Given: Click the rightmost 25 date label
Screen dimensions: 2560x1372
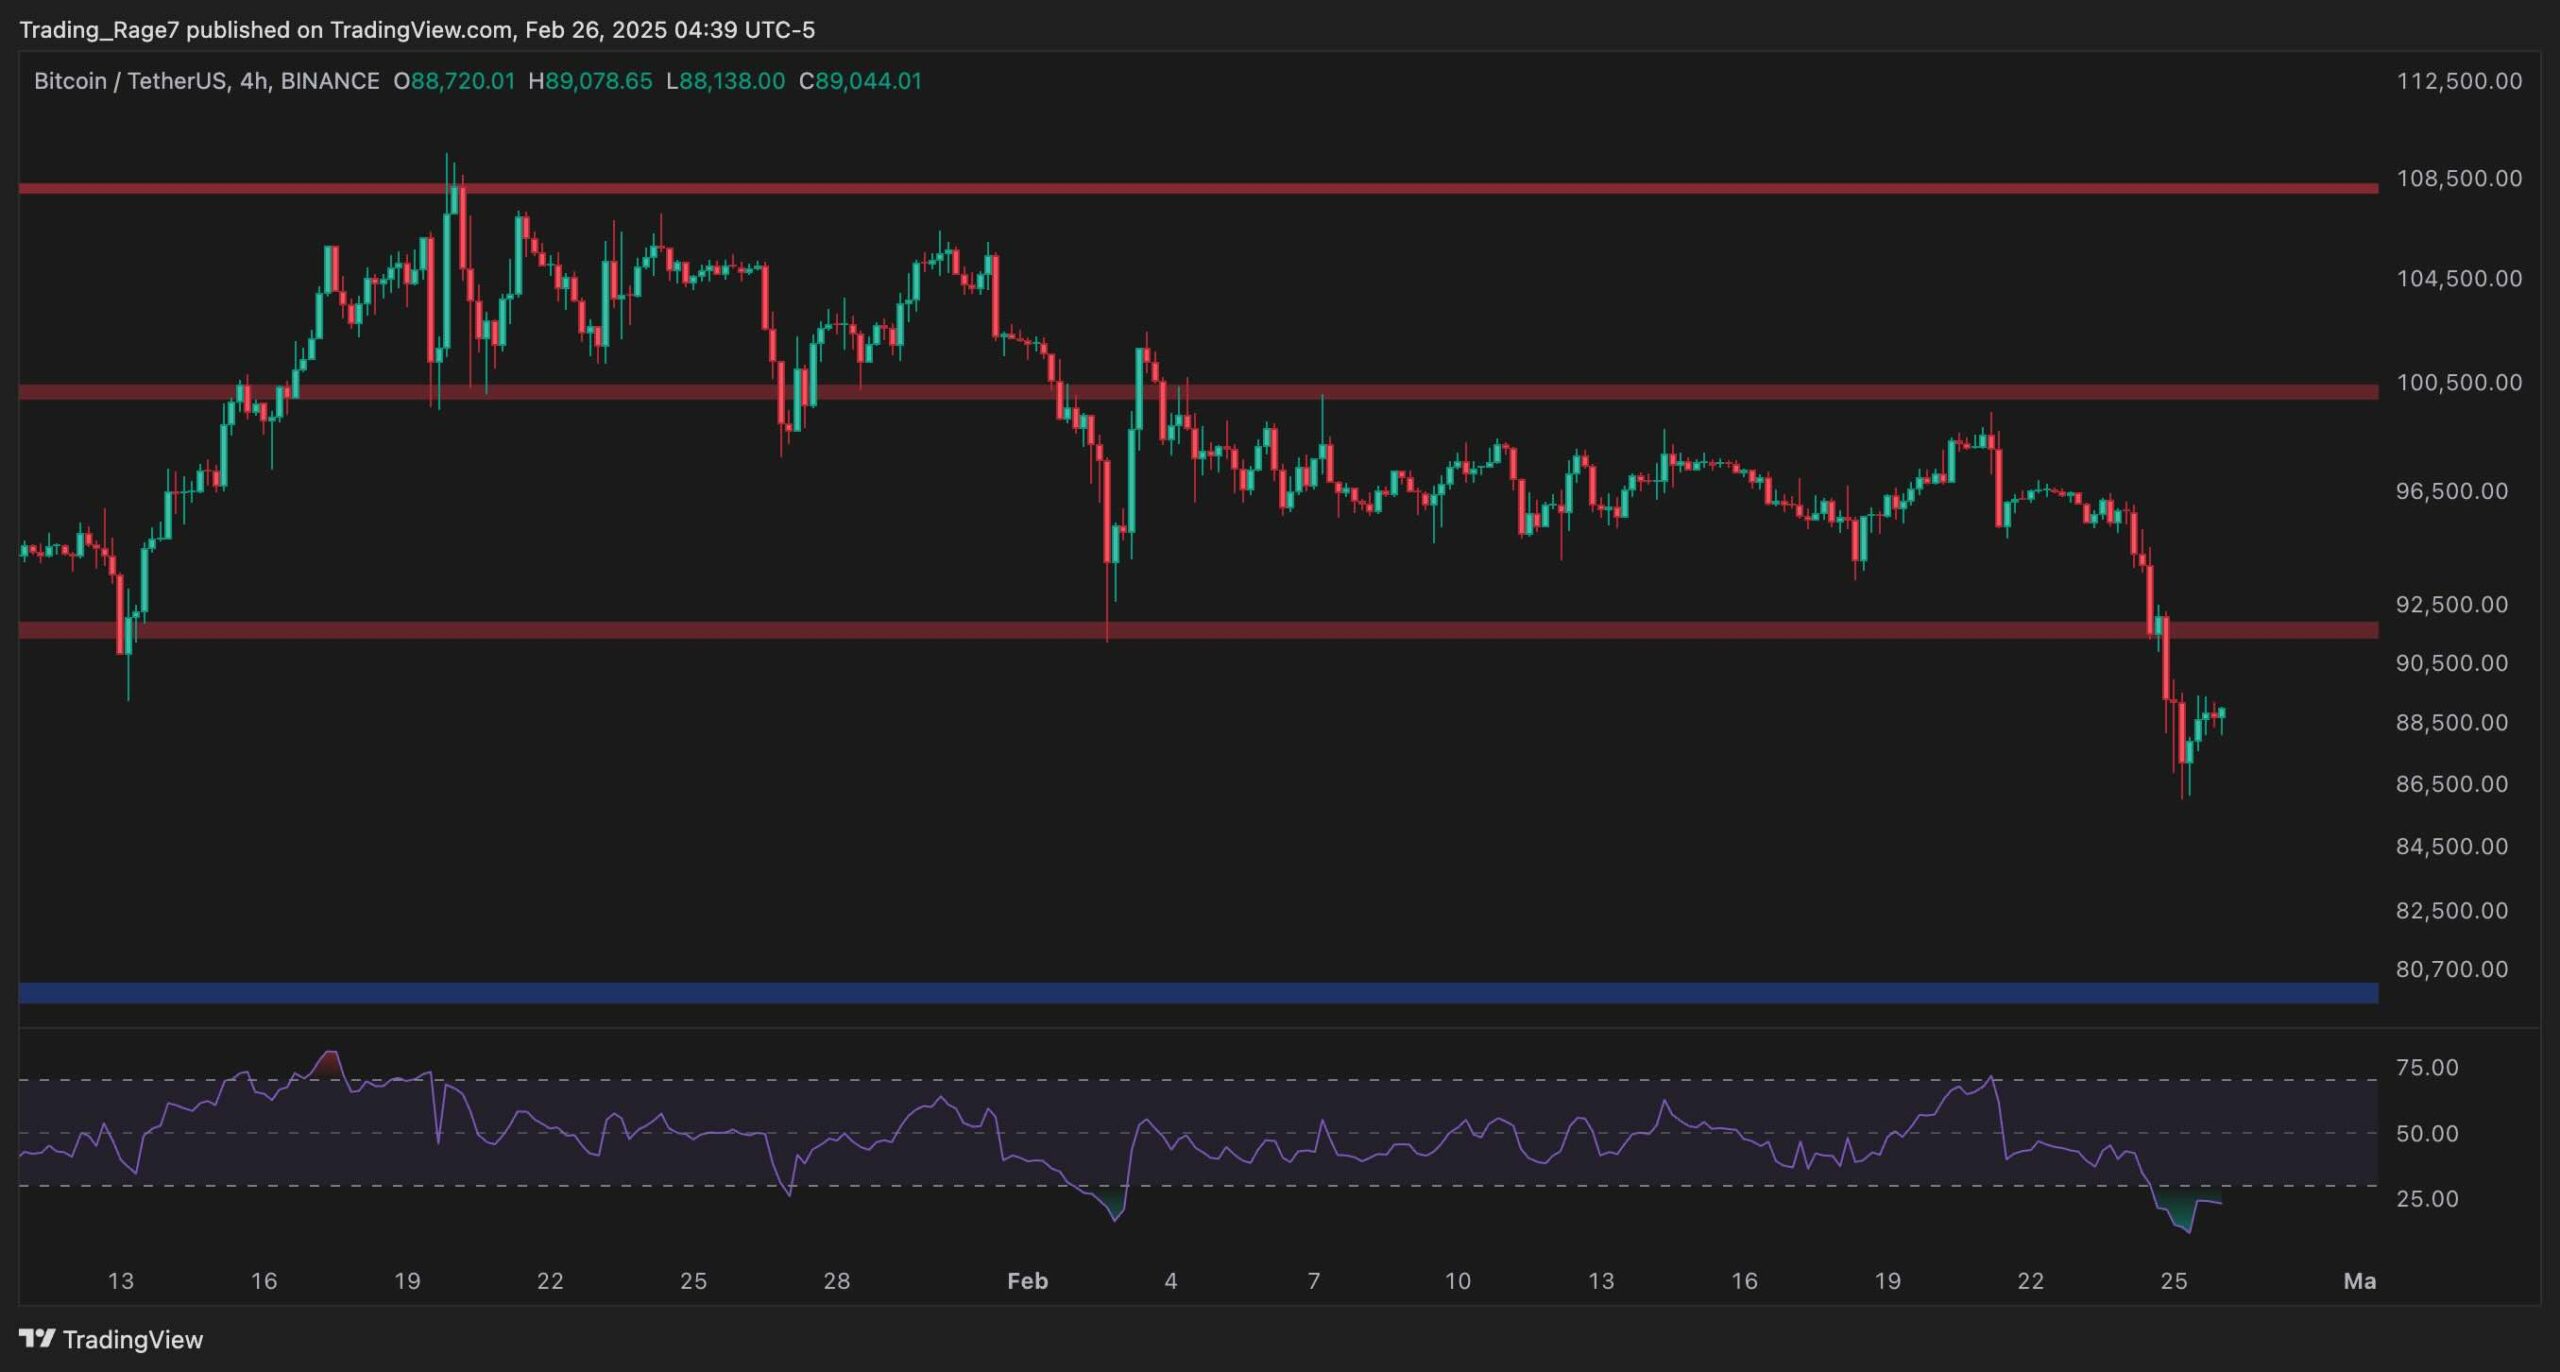Looking at the screenshot, I should (2173, 1281).
